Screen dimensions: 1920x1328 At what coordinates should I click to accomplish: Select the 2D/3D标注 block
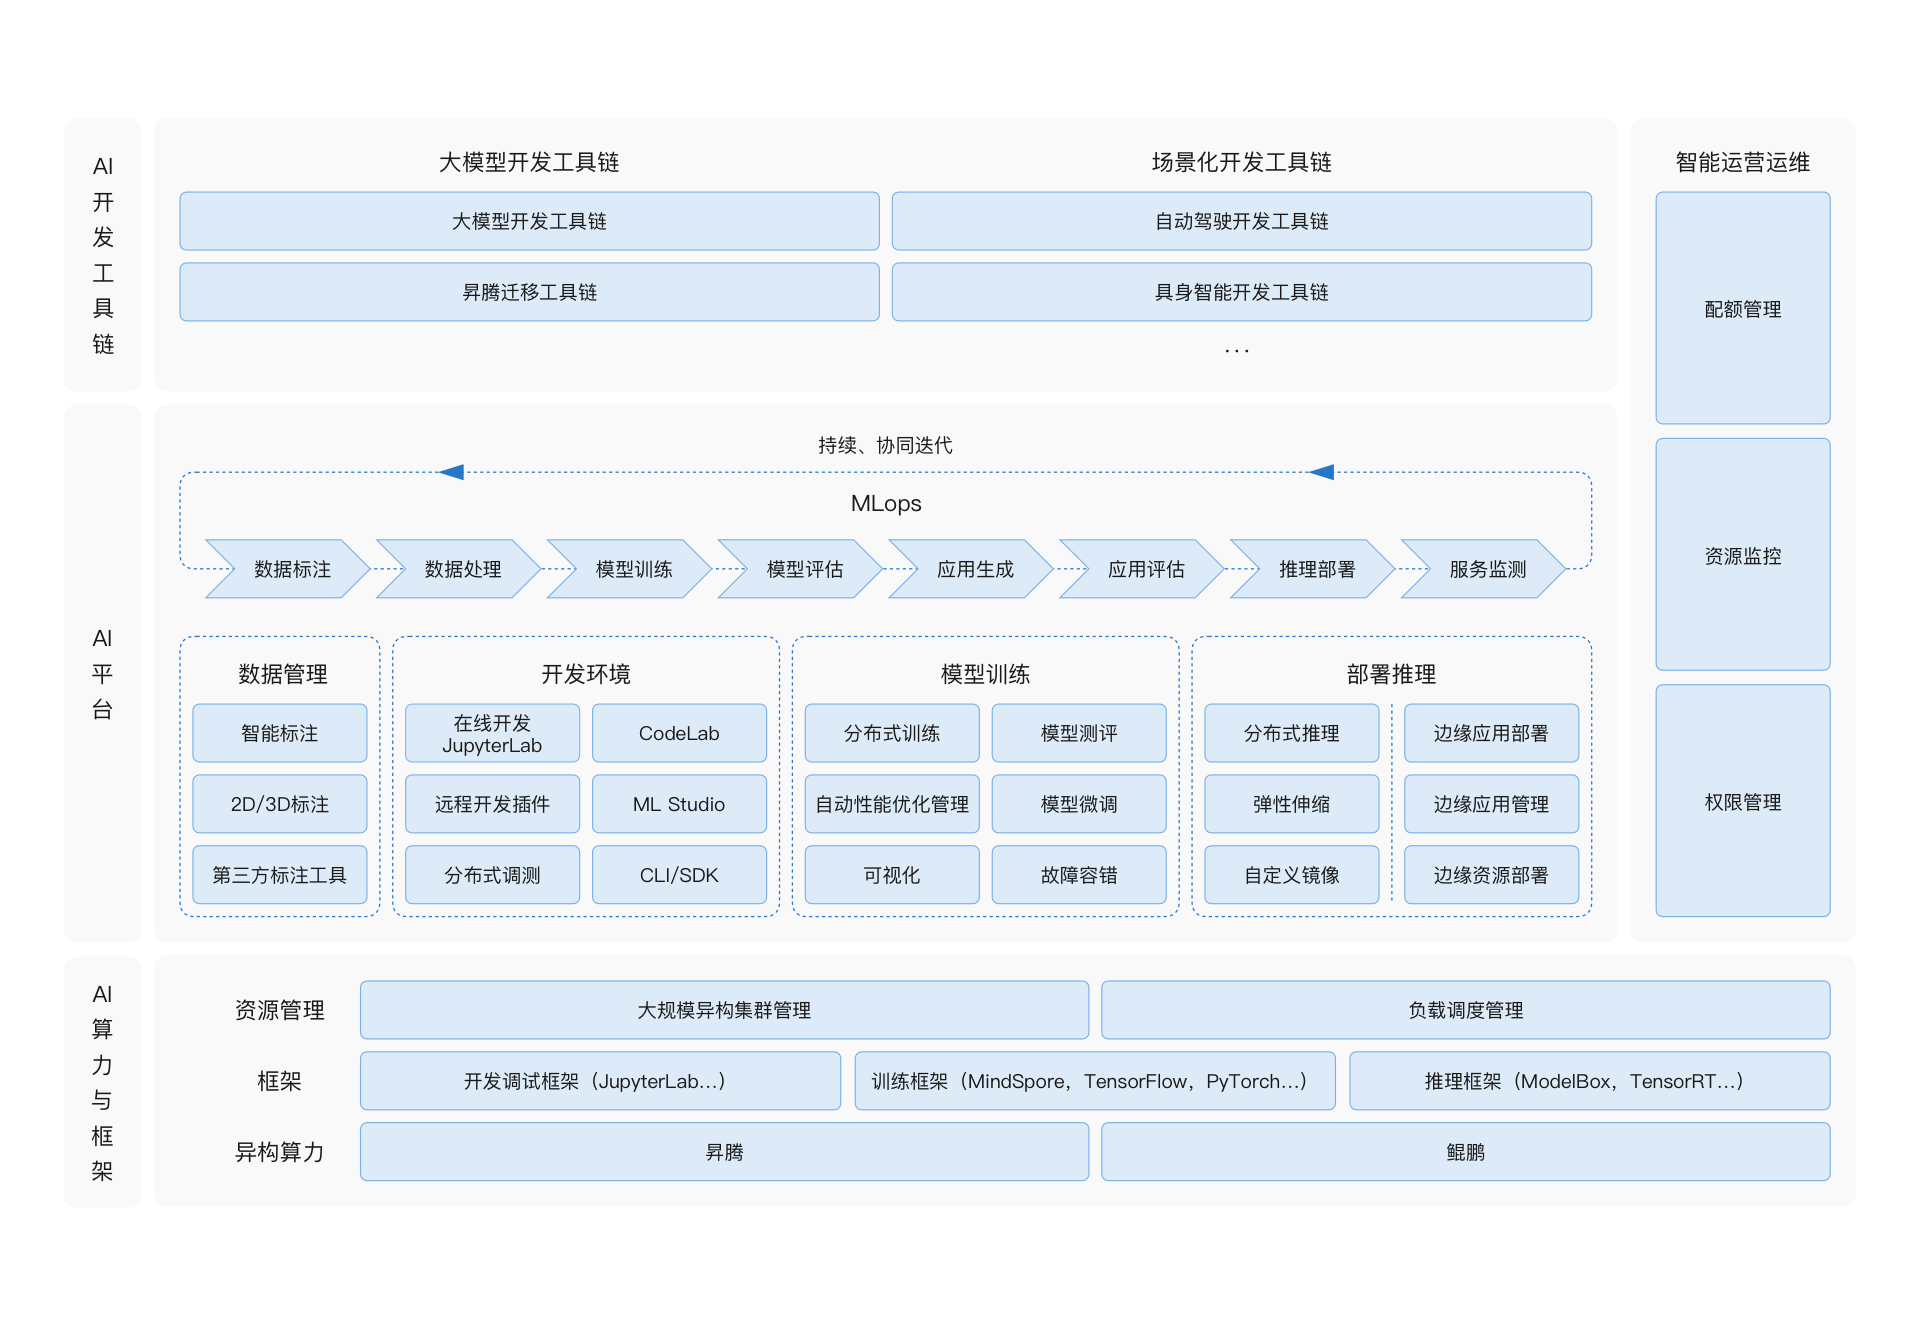[x=279, y=804]
